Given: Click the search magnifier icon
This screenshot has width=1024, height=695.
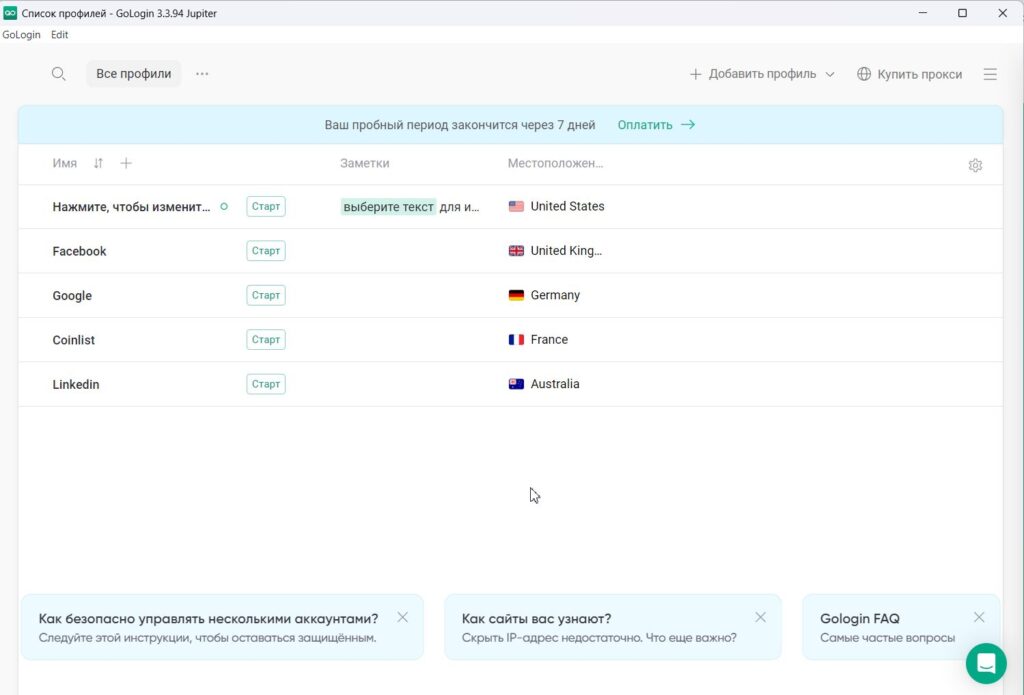Looking at the screenshot, I should (58, 74).
